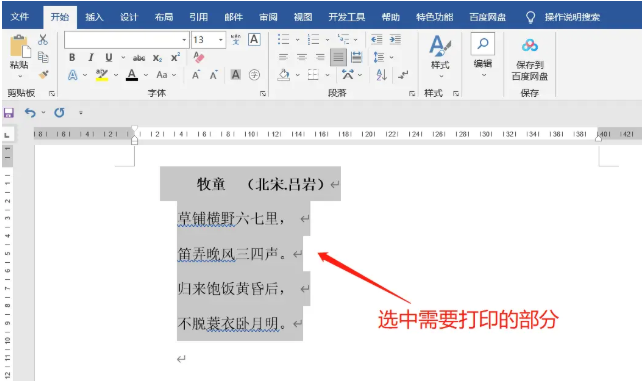Screen dimensions: 644x381
Task: Expand the Paste options arrow
Action: point(20,76)
